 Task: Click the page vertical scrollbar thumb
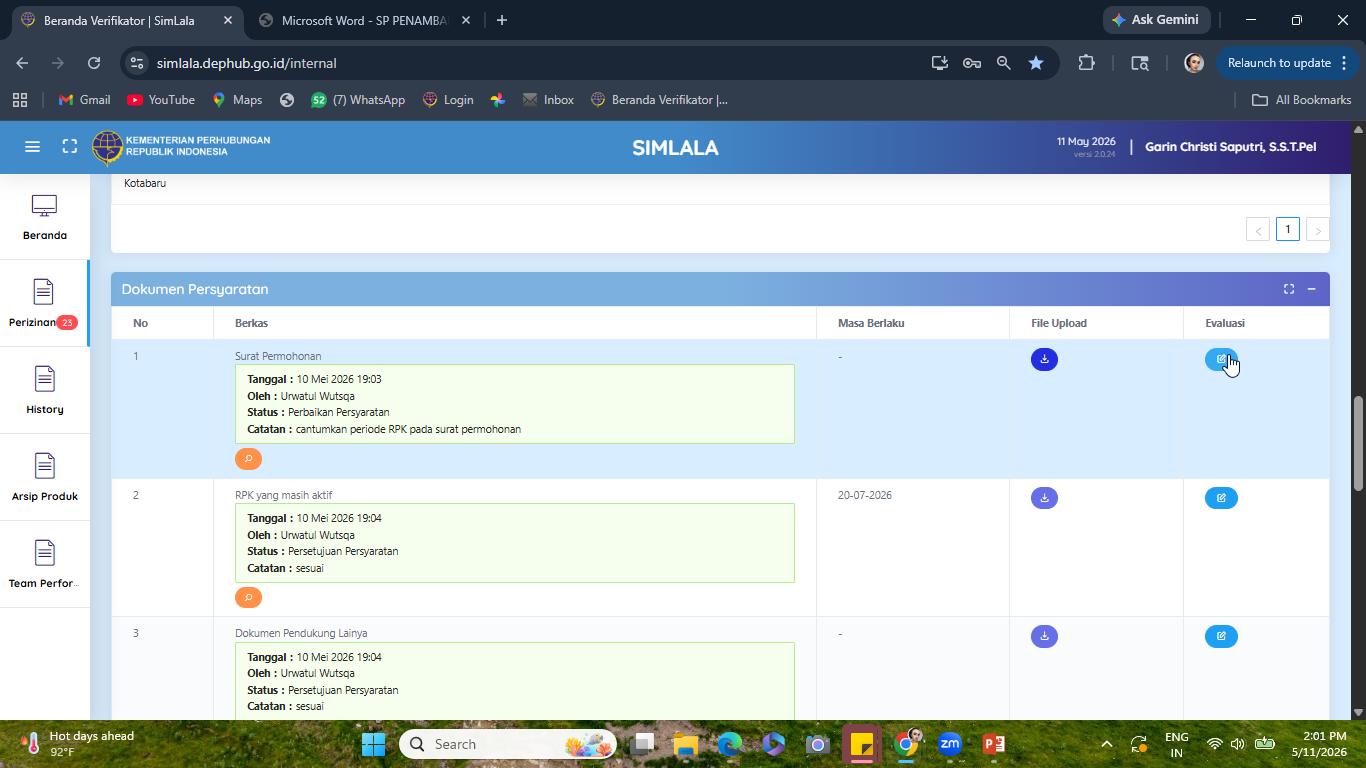(x=1358, y=445)
